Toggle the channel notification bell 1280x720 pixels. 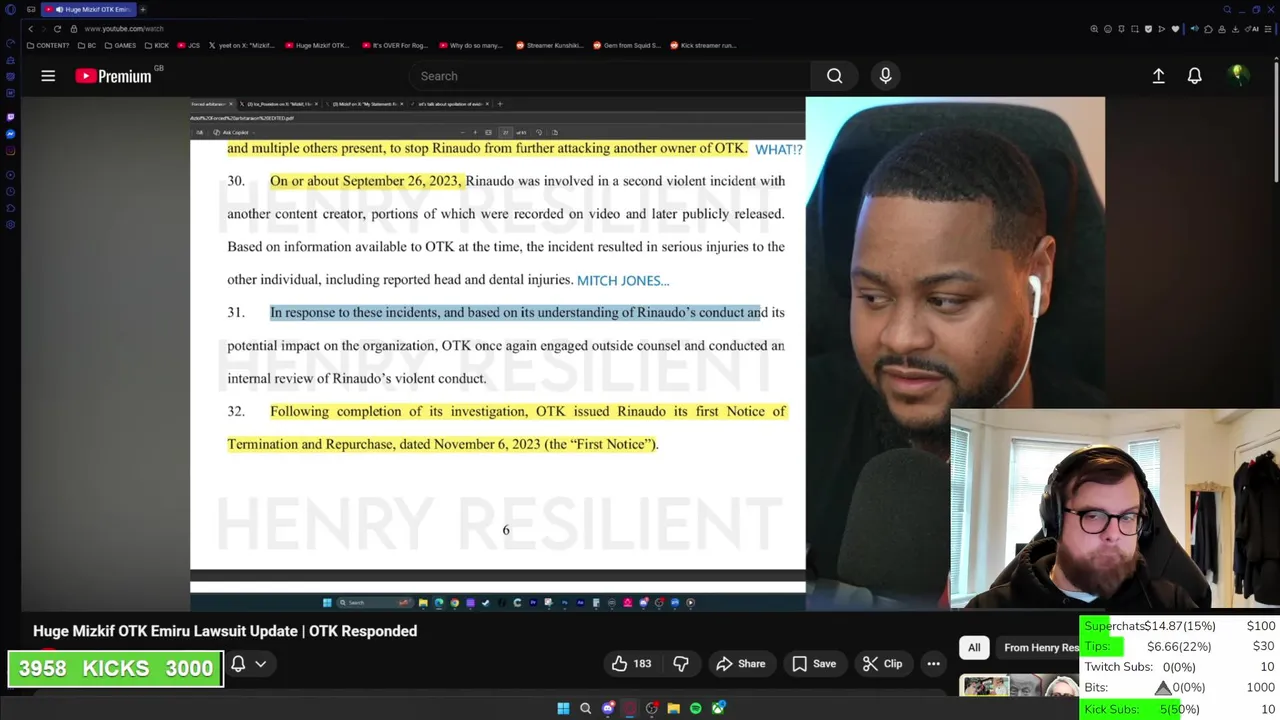[238, 664]
